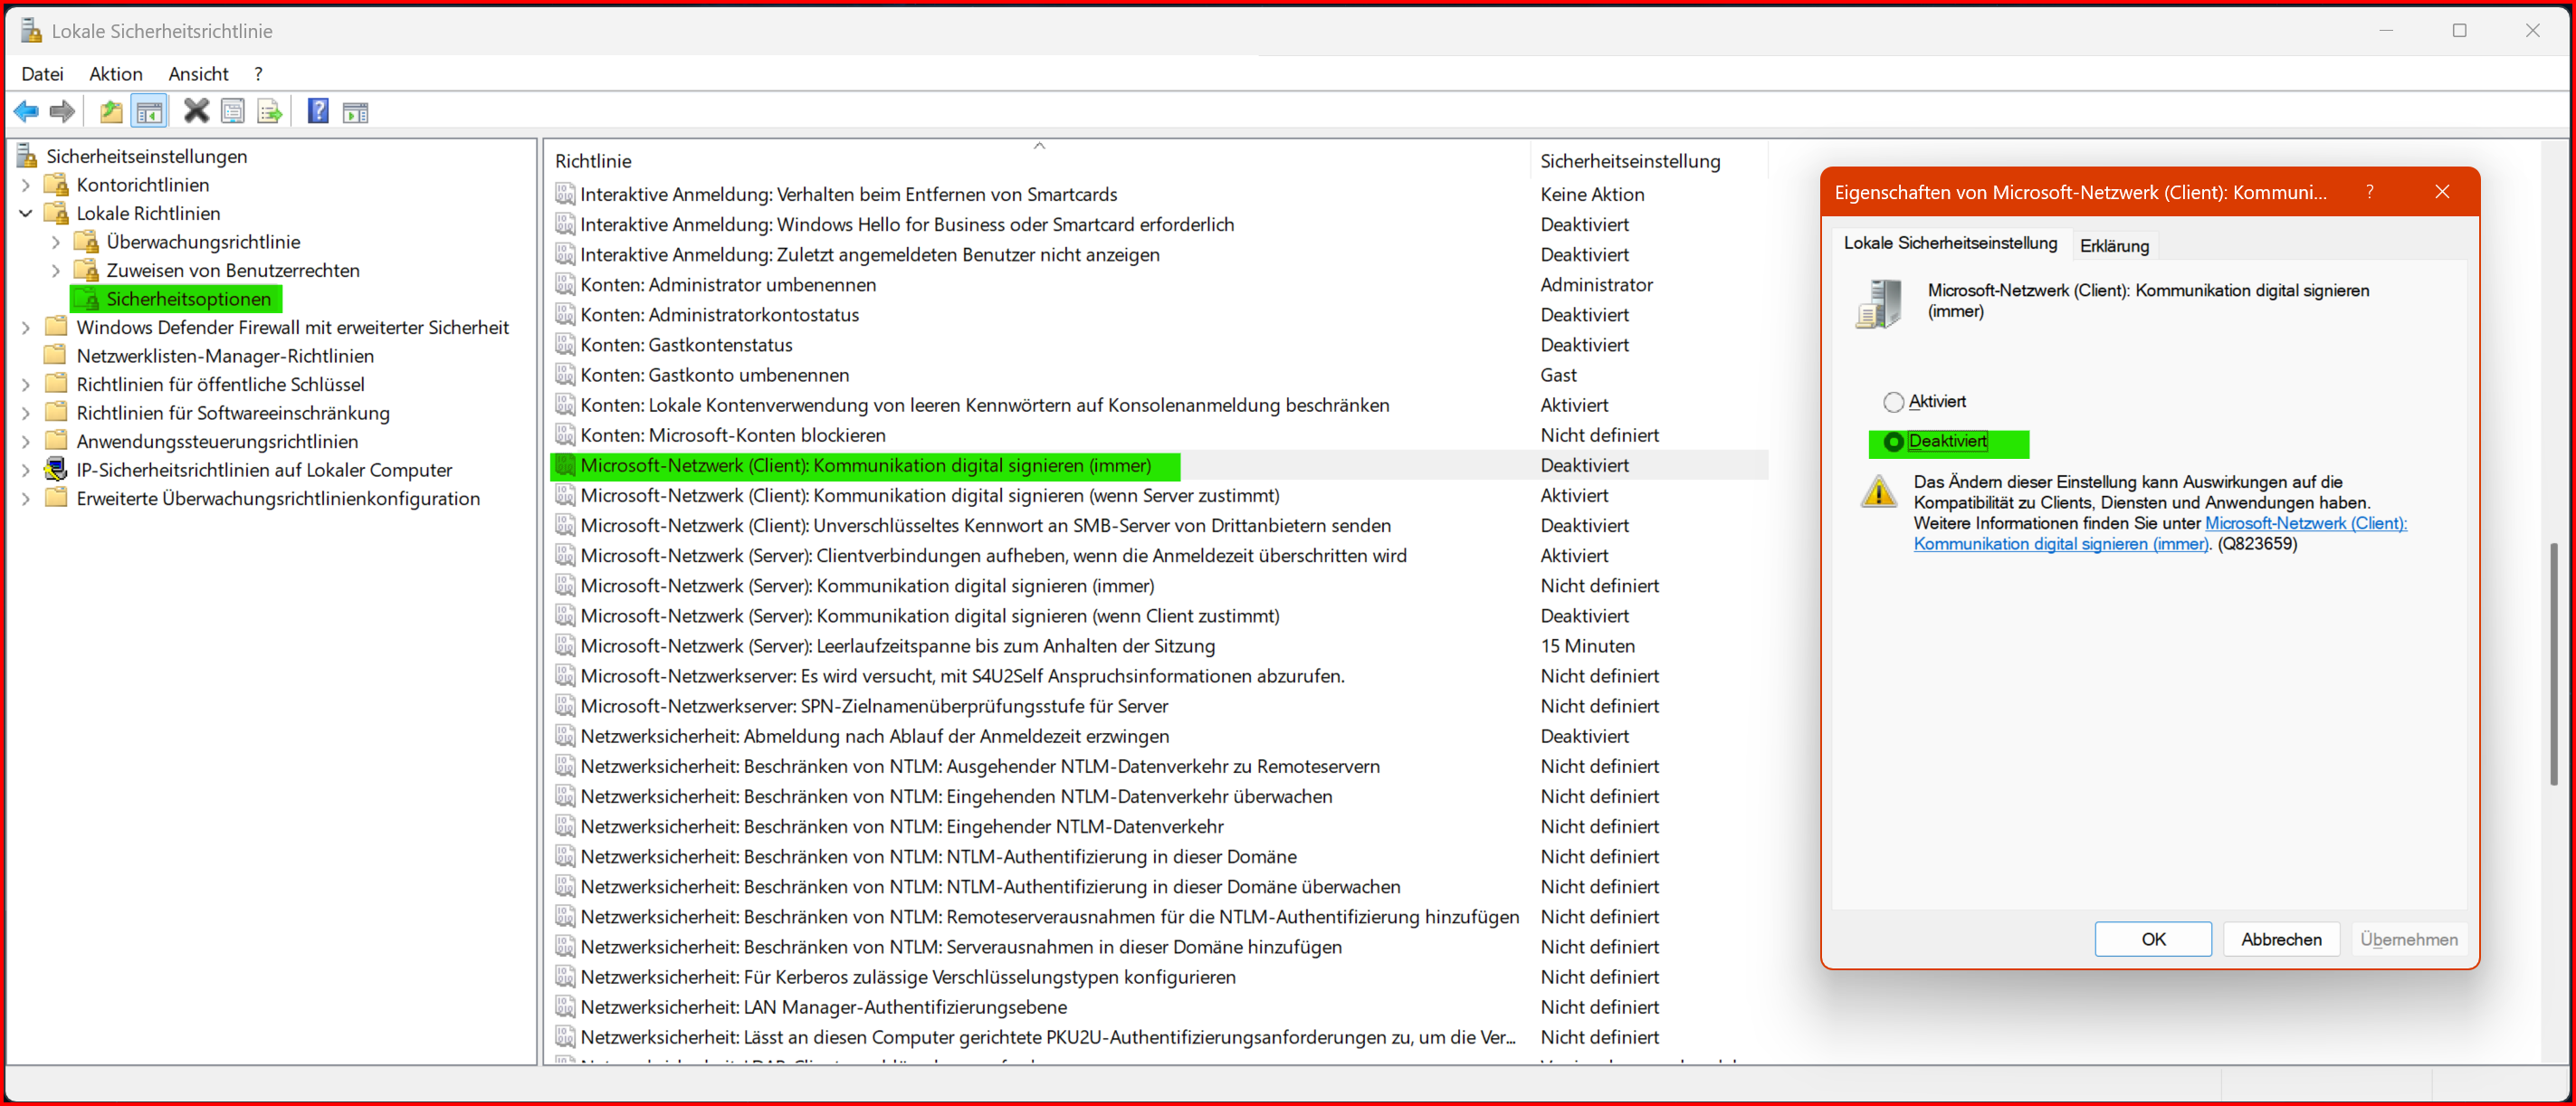Click the blue Help question mark icon
2576x1106 pixels.
coord(318,111)
